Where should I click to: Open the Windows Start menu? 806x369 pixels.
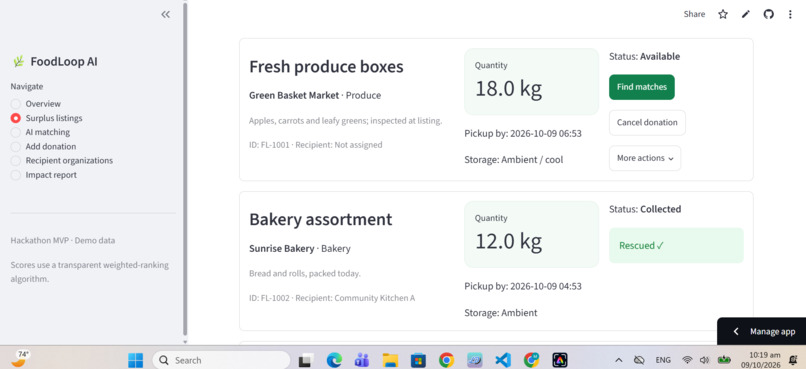click(x=136, y=360)
